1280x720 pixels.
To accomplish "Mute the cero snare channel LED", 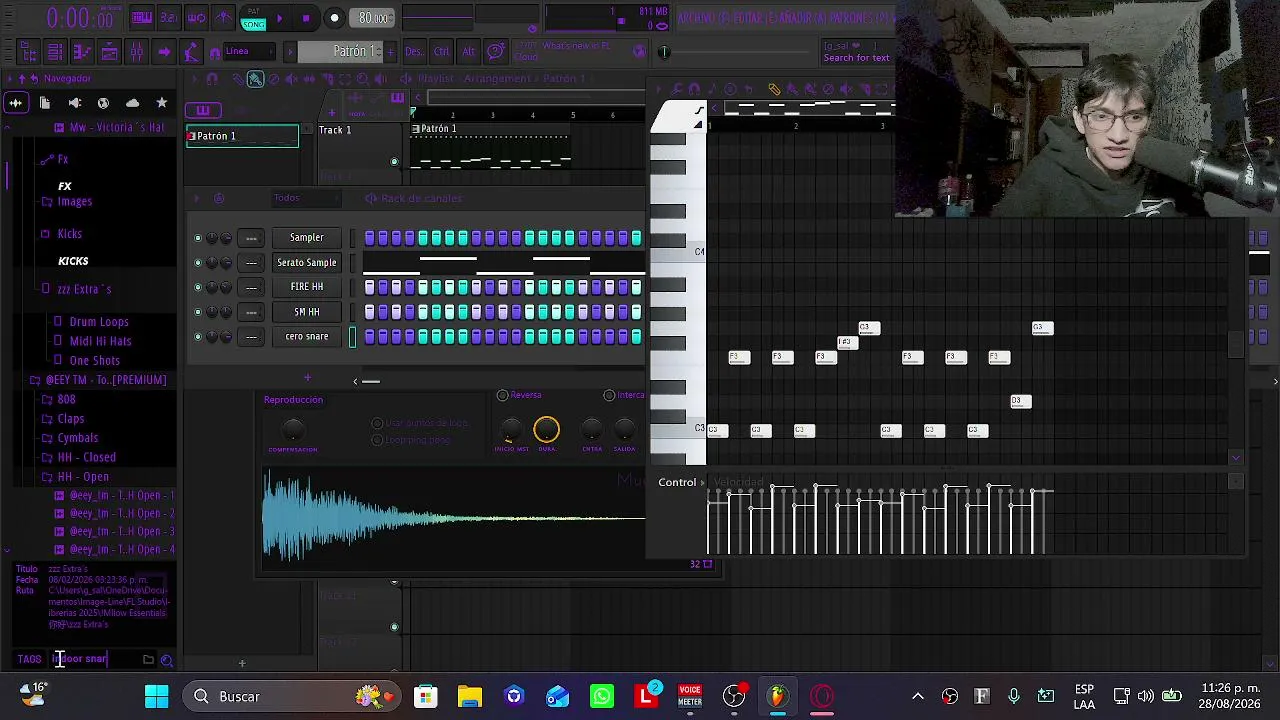I will pyautogui.click(x=198, y=337).
